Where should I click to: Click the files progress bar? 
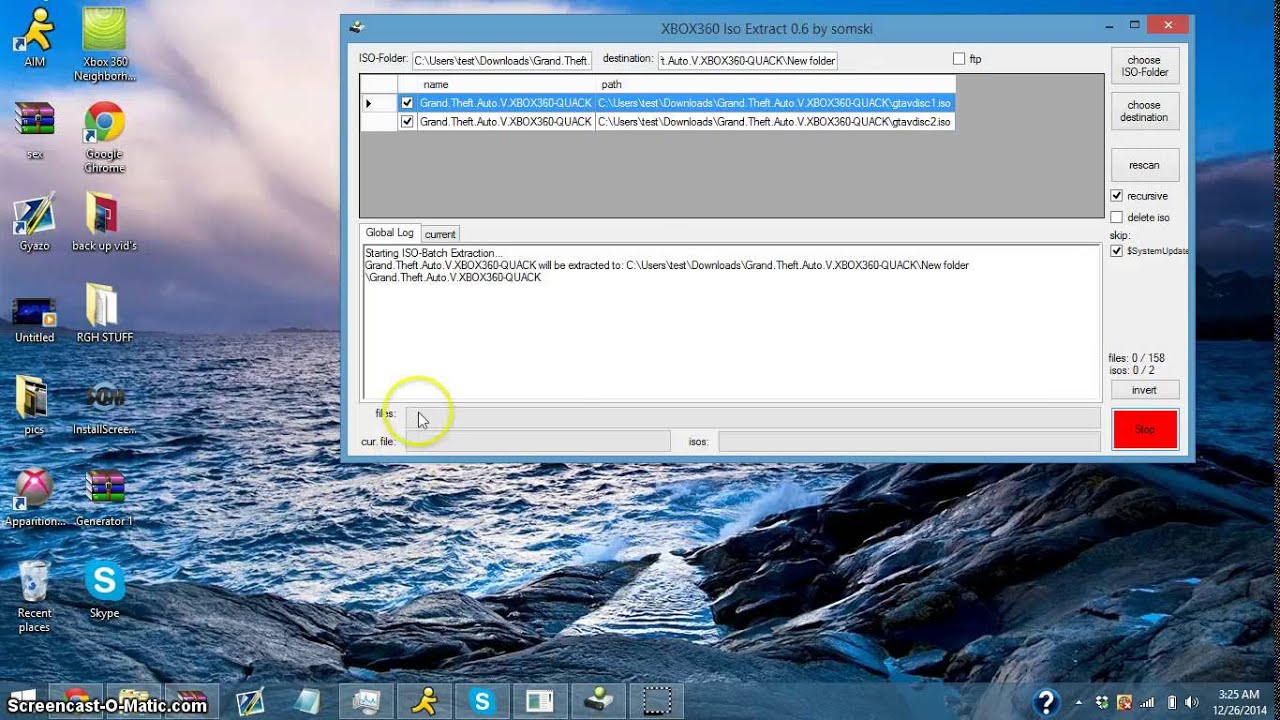pyautogui.click(x=752, y=417)
